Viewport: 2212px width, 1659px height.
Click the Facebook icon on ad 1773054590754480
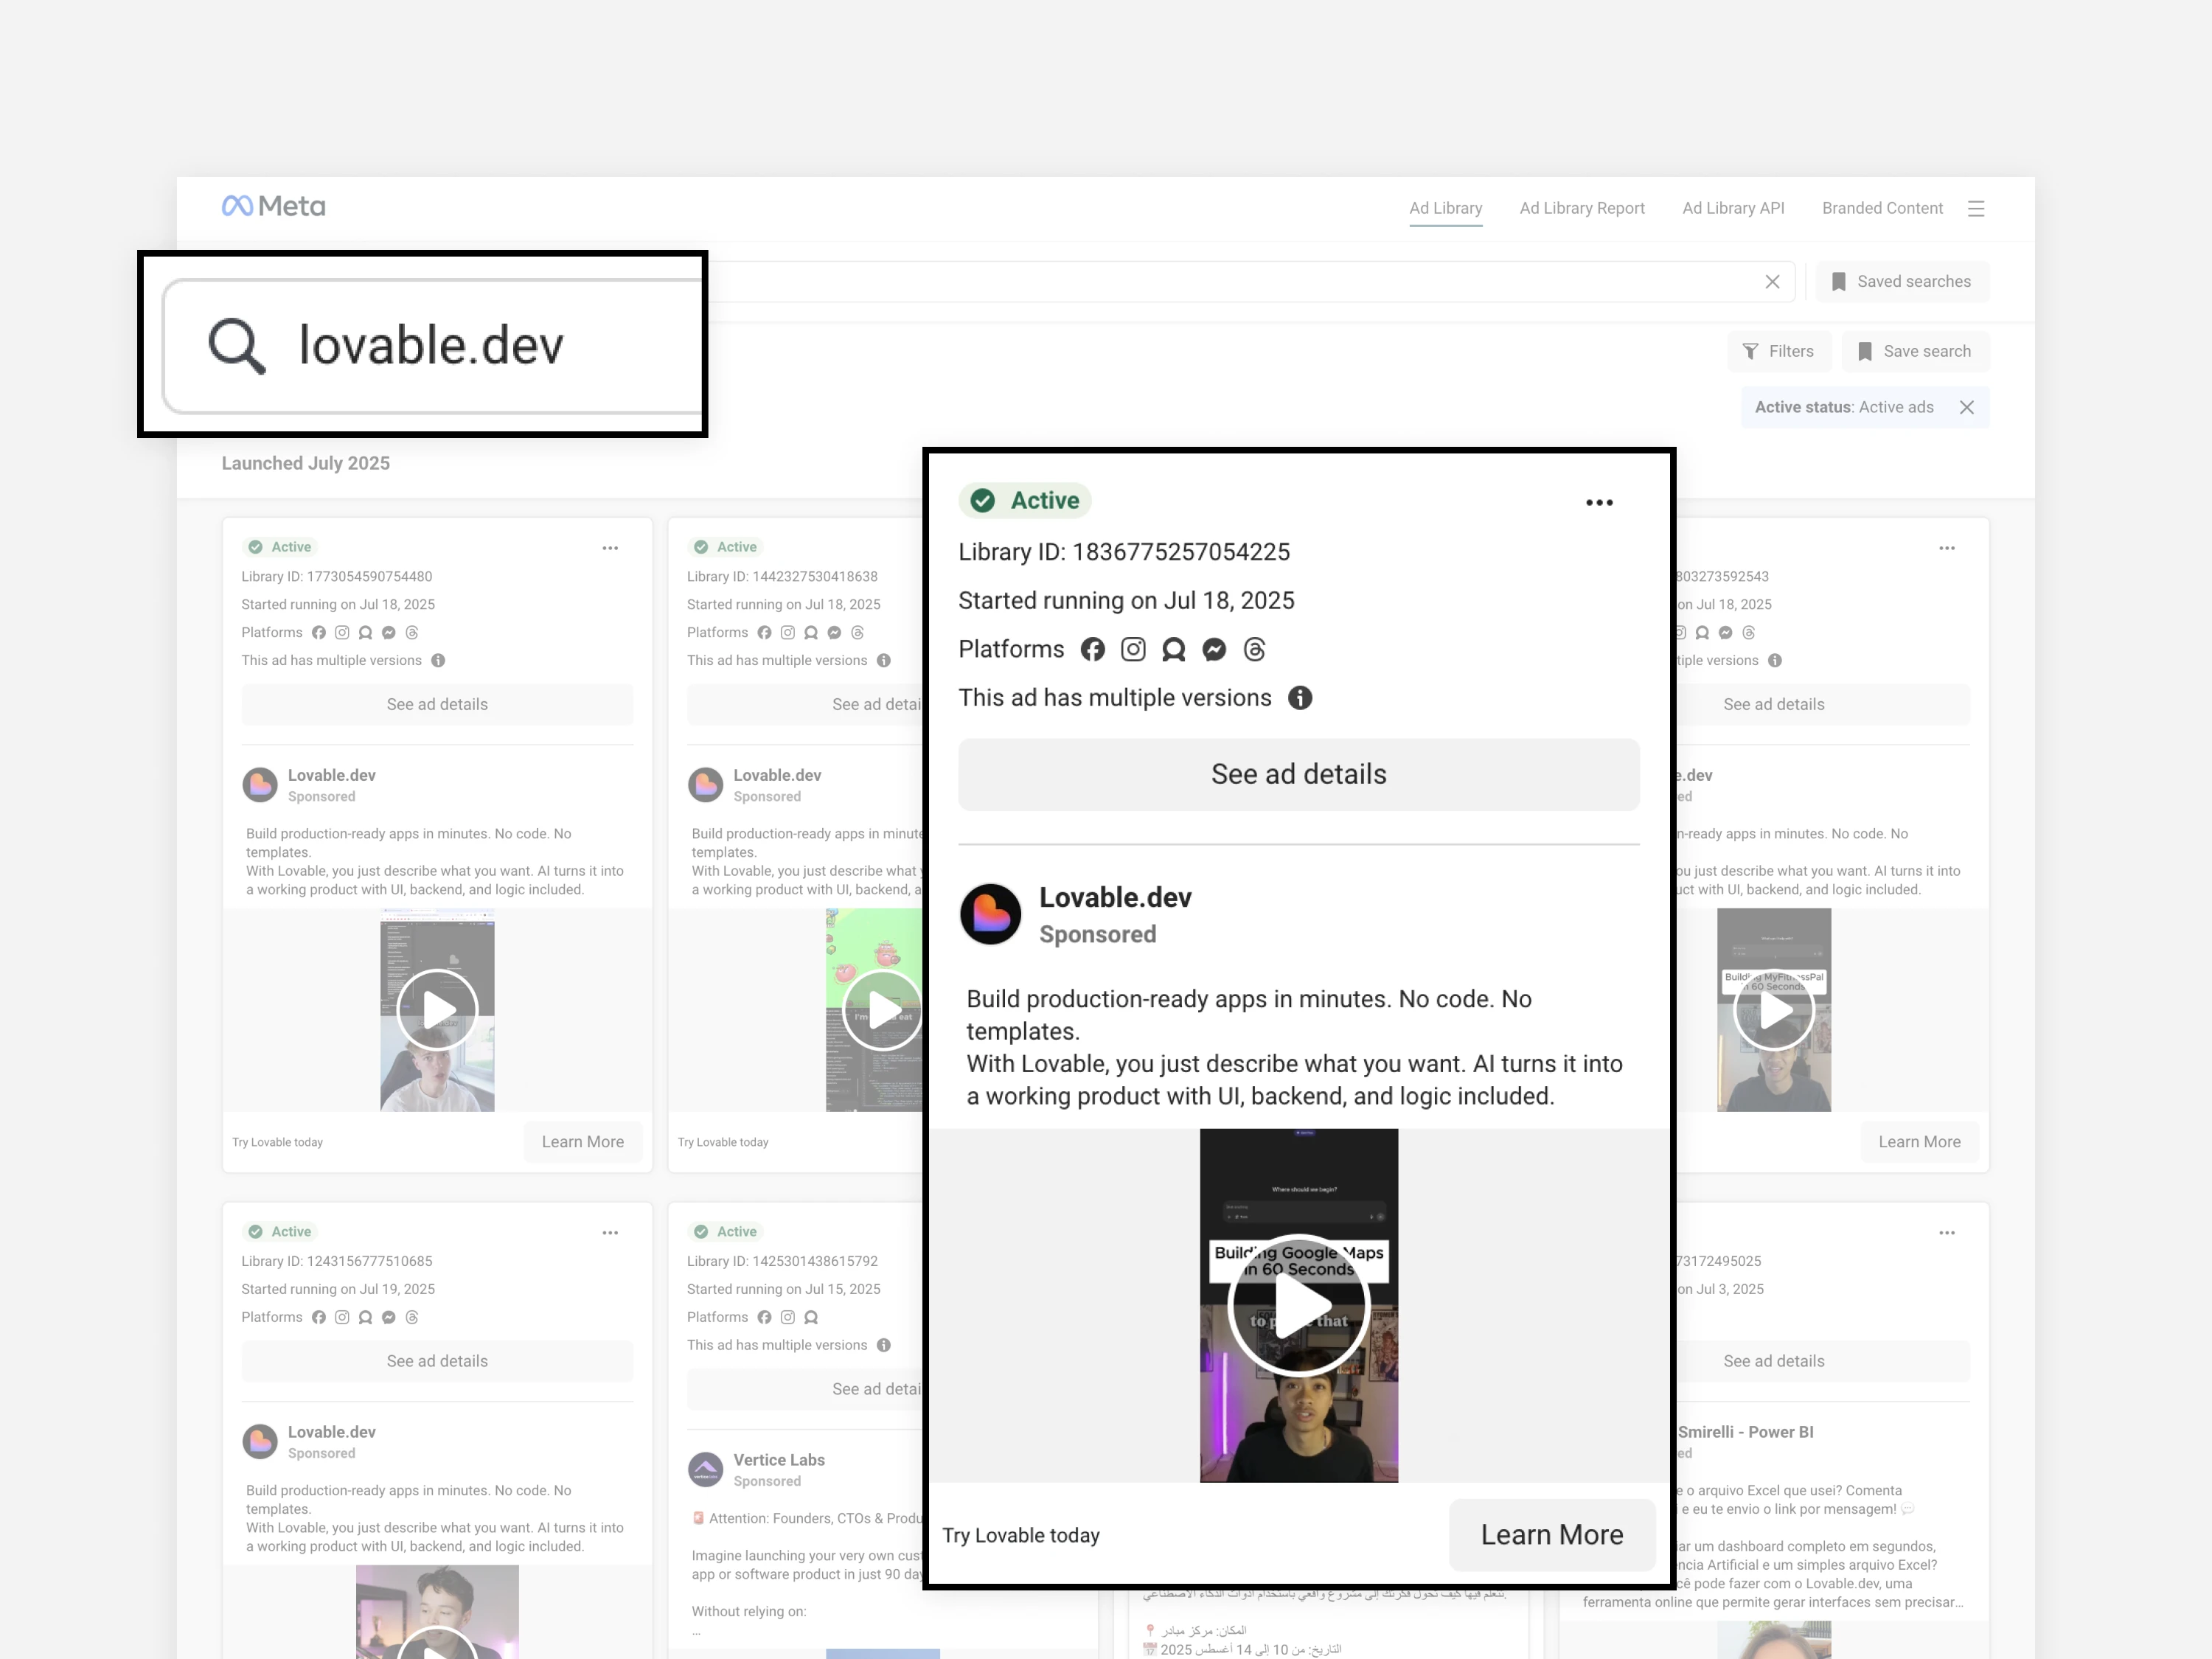click(x=318, y=632)
